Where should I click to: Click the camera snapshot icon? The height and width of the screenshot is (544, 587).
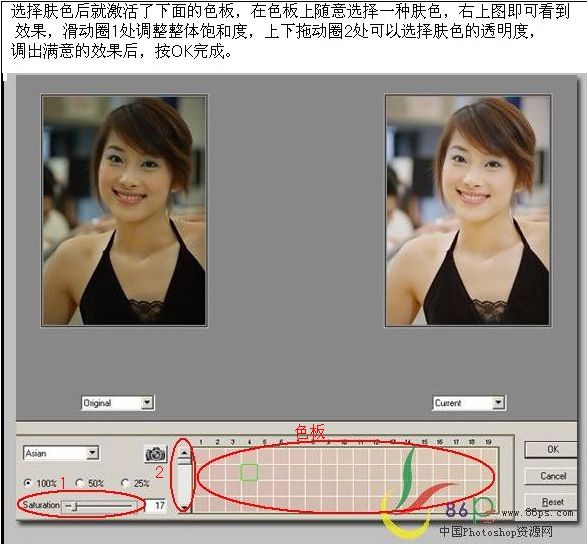pos(155,454)
